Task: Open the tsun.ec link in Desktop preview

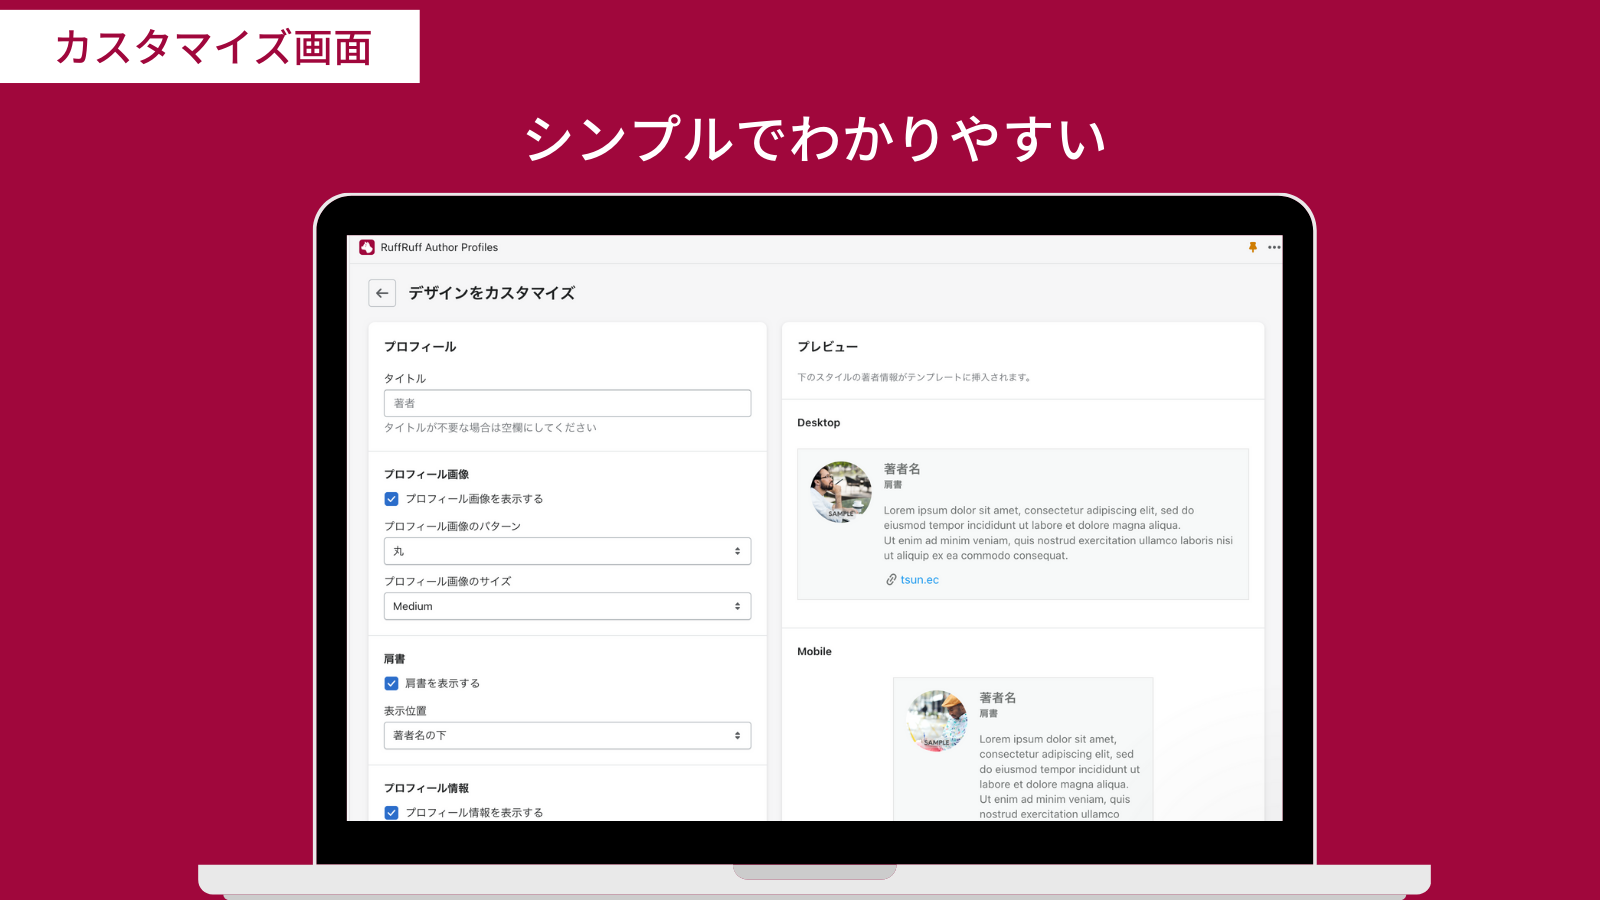Action: click(919, 580)
